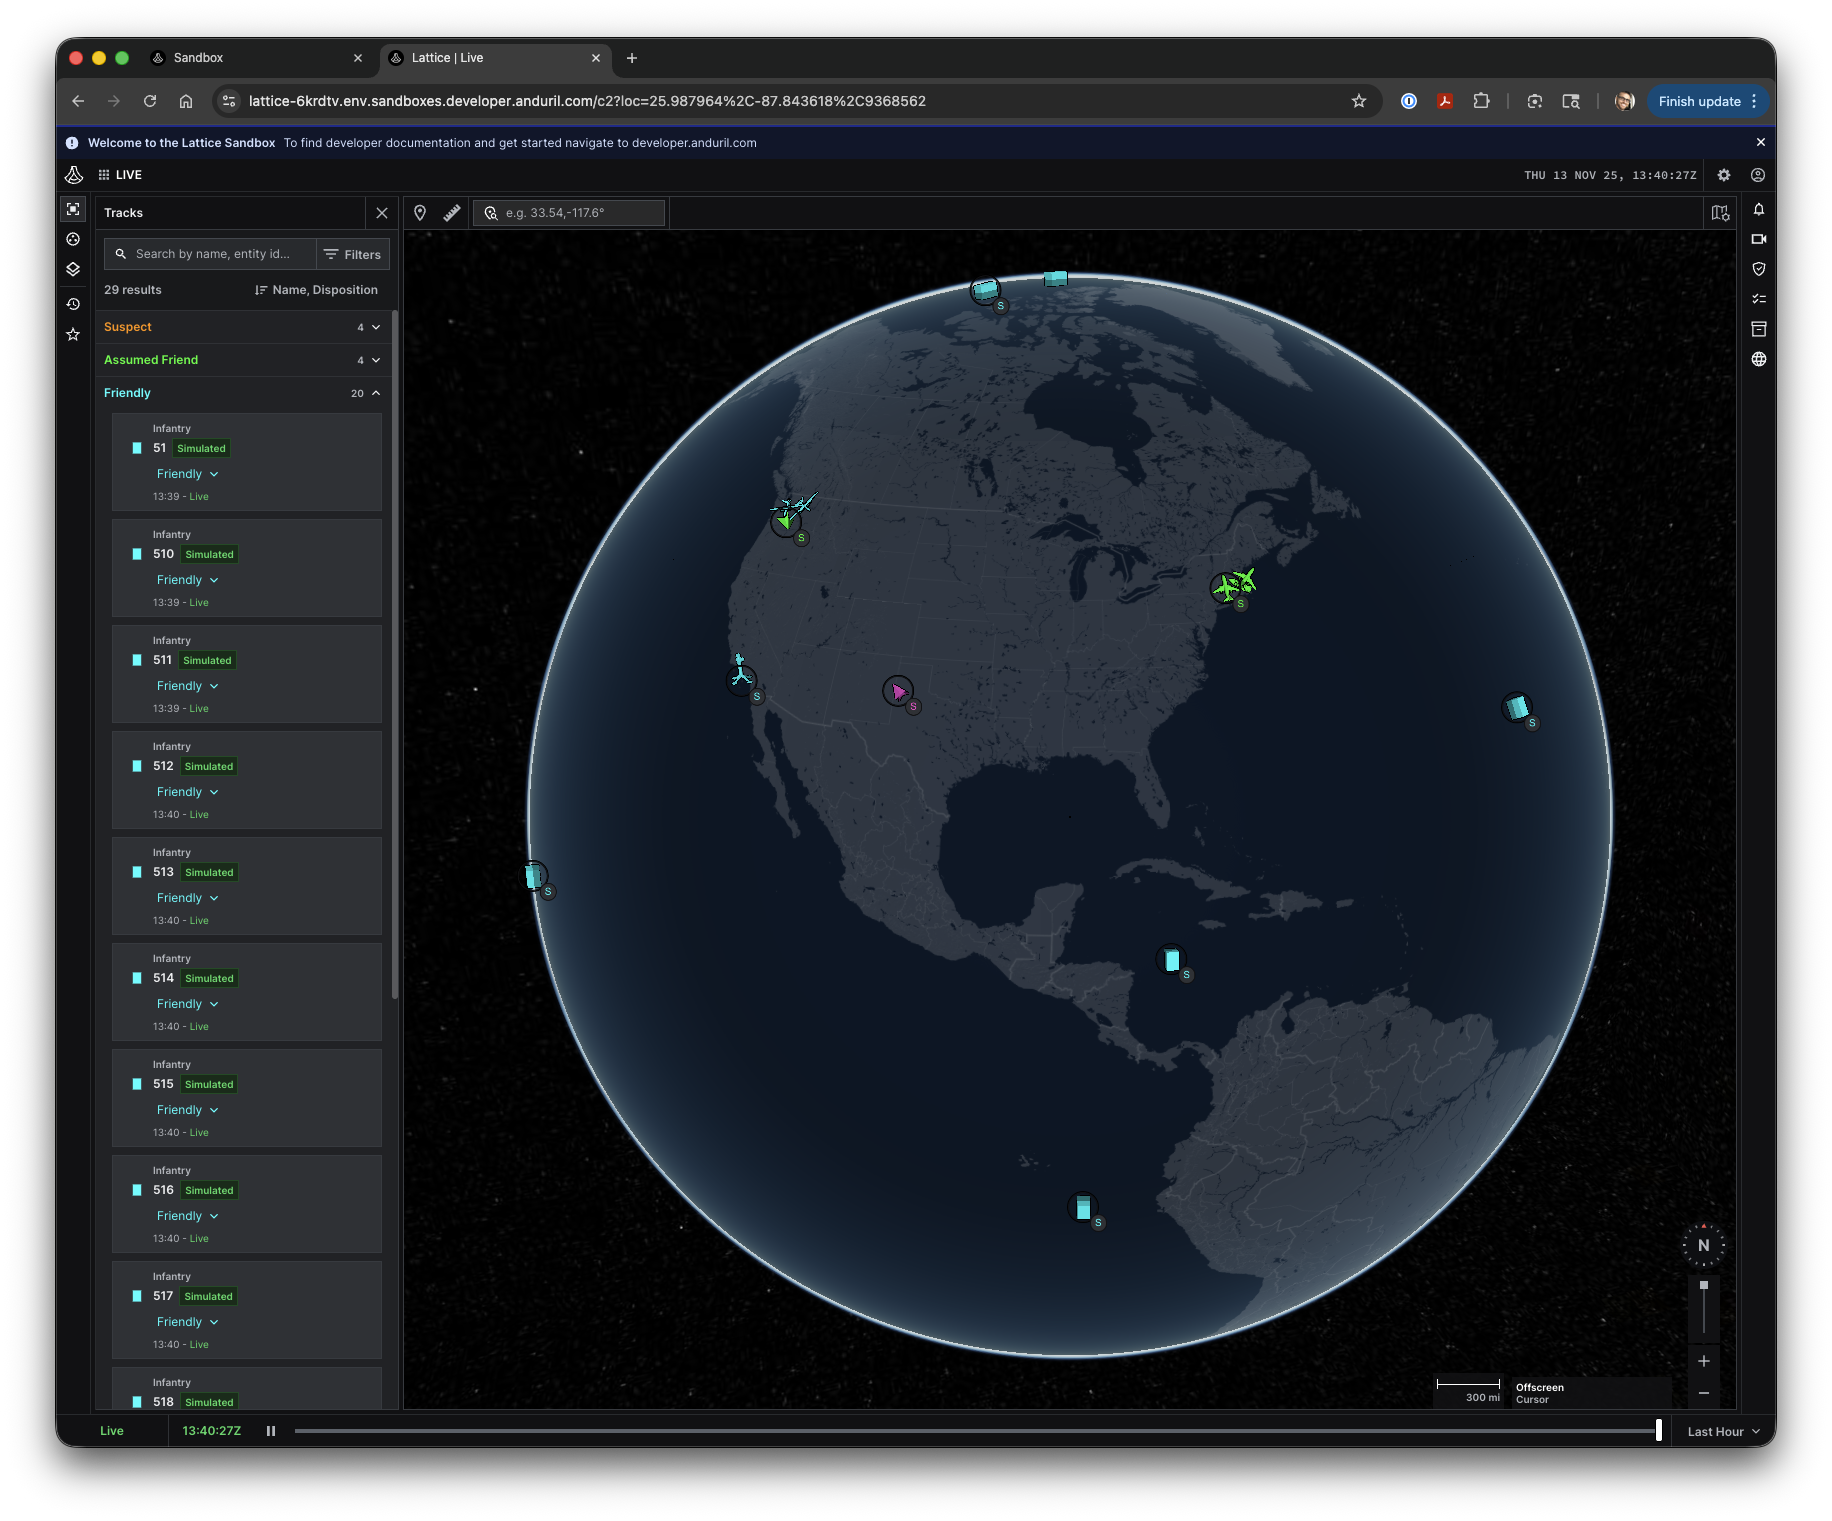Pause the live timeline playback
The height and width of the screenshot is (1521, 1832).
point(271,1431)
